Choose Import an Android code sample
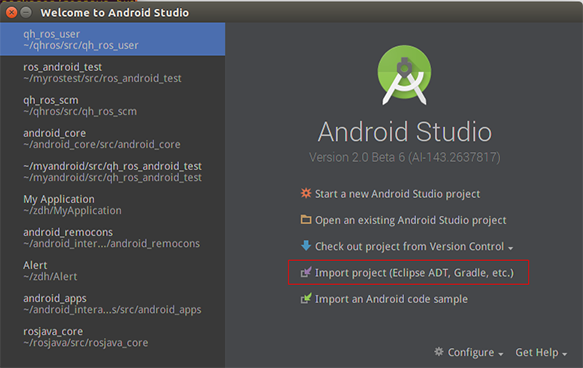 tap(391, 299)
